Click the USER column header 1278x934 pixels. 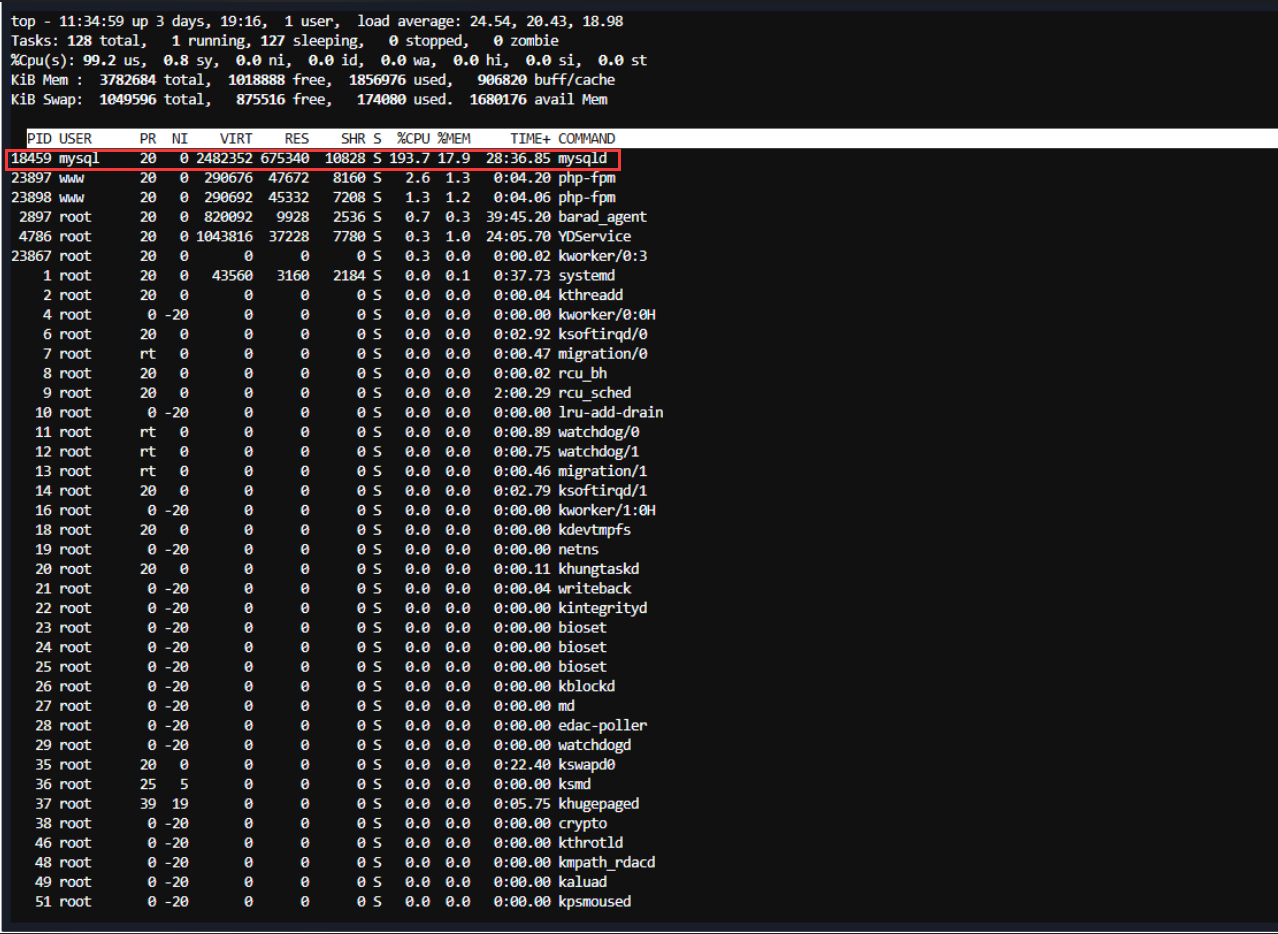click(75, 138)
